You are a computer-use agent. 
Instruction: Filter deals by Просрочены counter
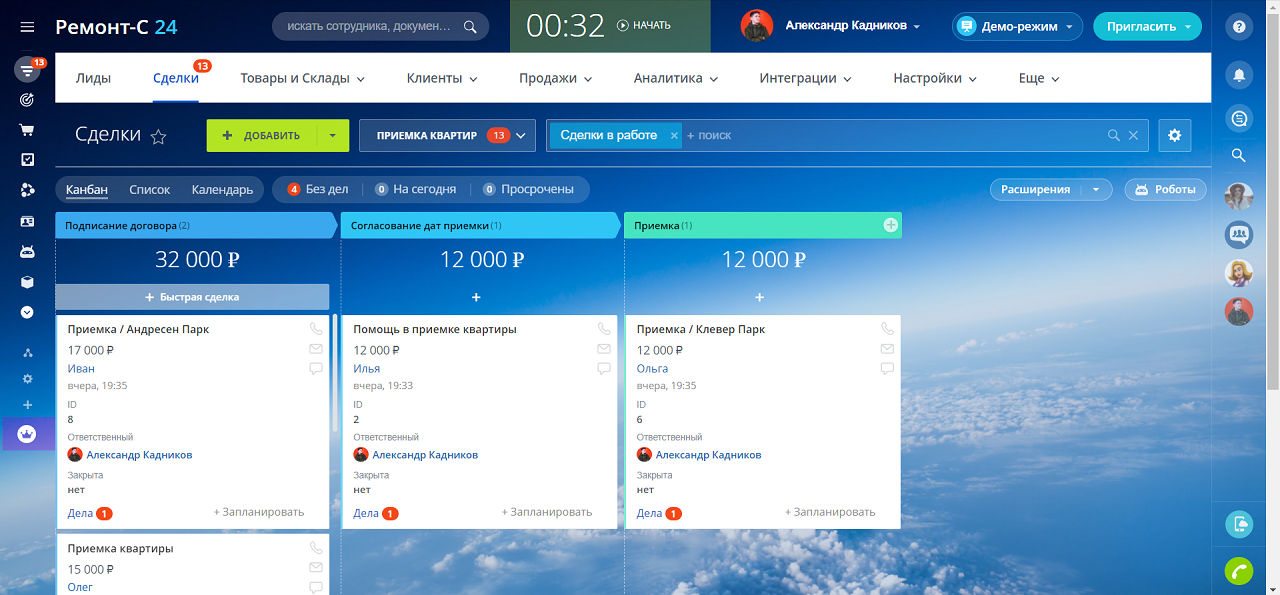pyautogui.click(x=528, y=189)
